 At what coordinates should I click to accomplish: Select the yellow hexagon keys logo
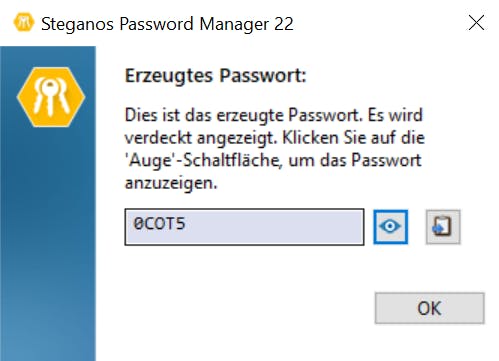point(51,97)
